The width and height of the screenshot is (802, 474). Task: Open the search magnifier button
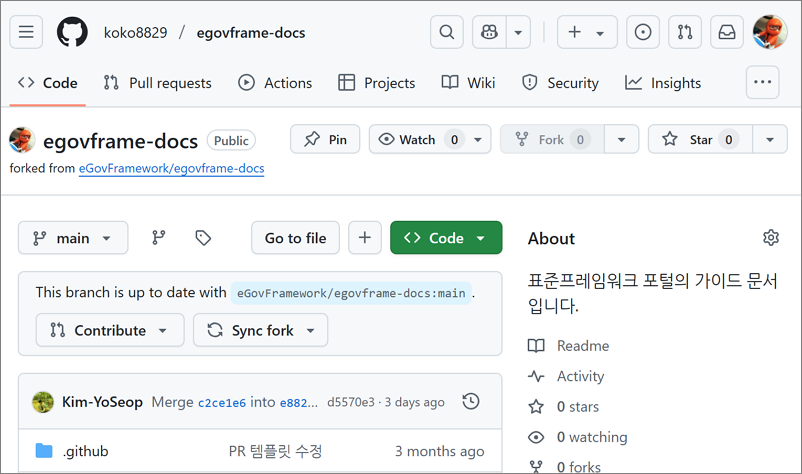(x=447, y=32)
